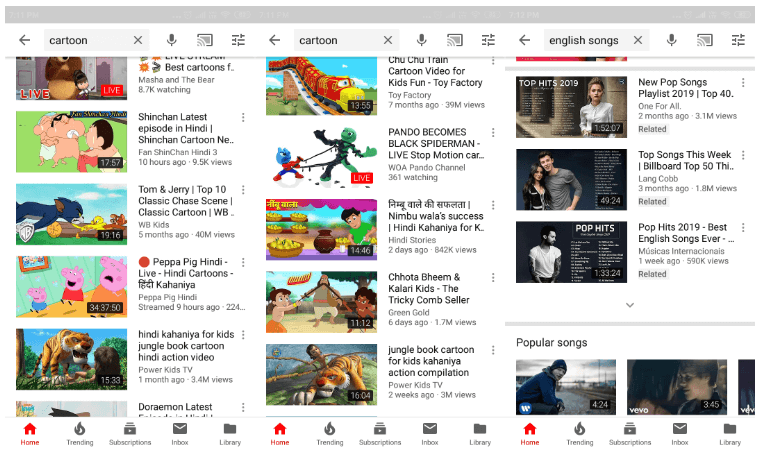This screenshot has height=461, width=764.
Task: Open Subscriptions in the middle cartoon screen
Action: pos(380,434)
